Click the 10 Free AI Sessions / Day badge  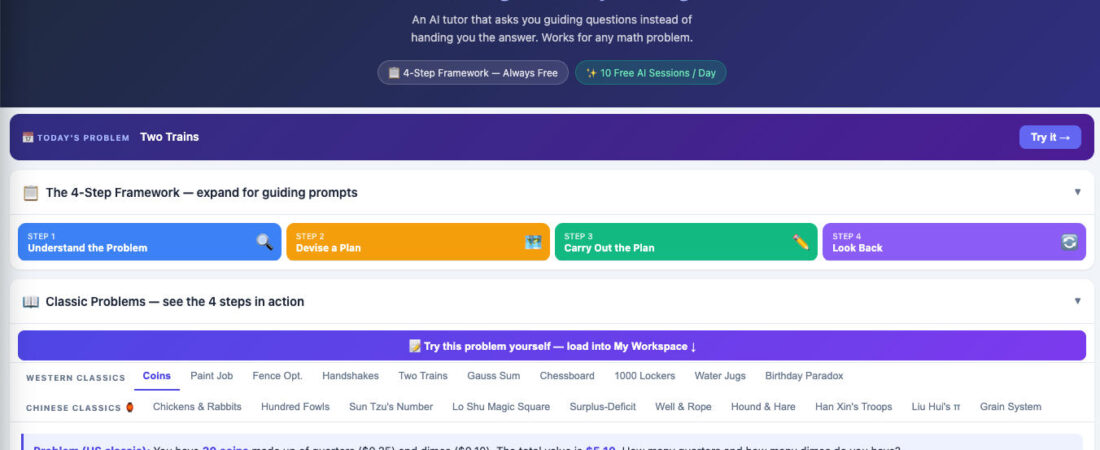pos(650,73)
